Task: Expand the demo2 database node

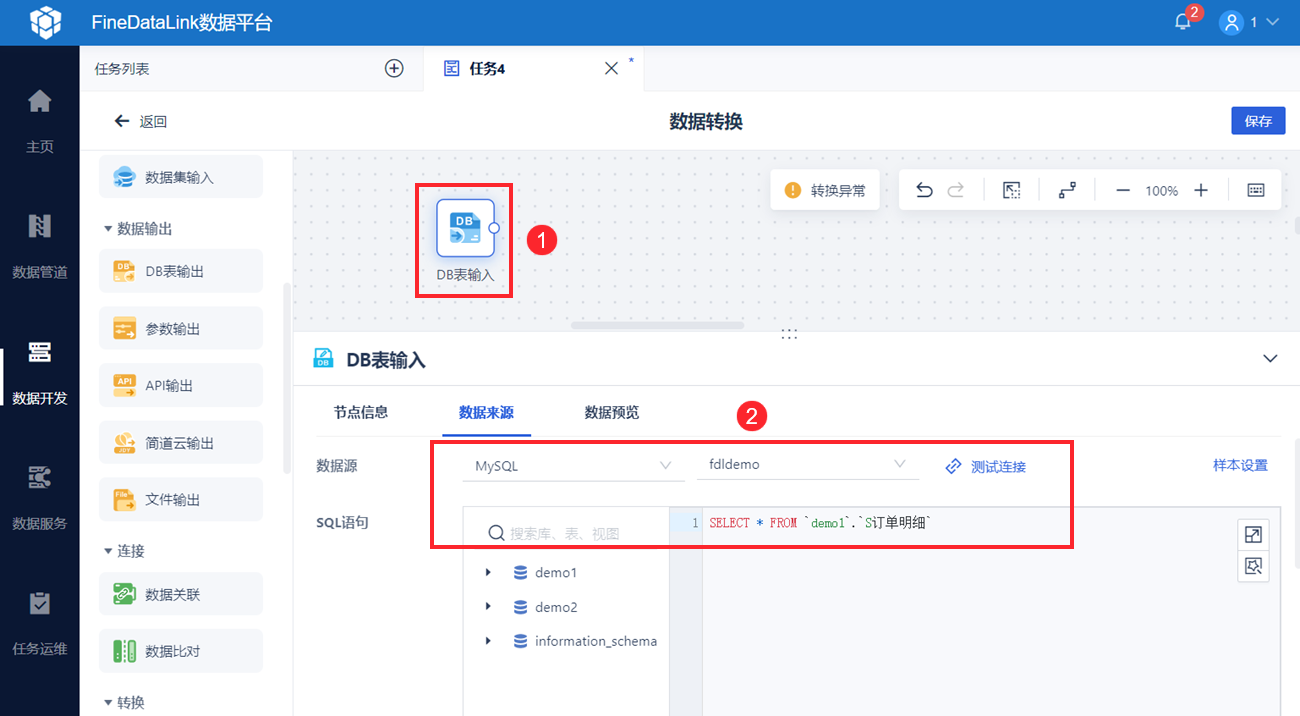Action: click(488, 606)
